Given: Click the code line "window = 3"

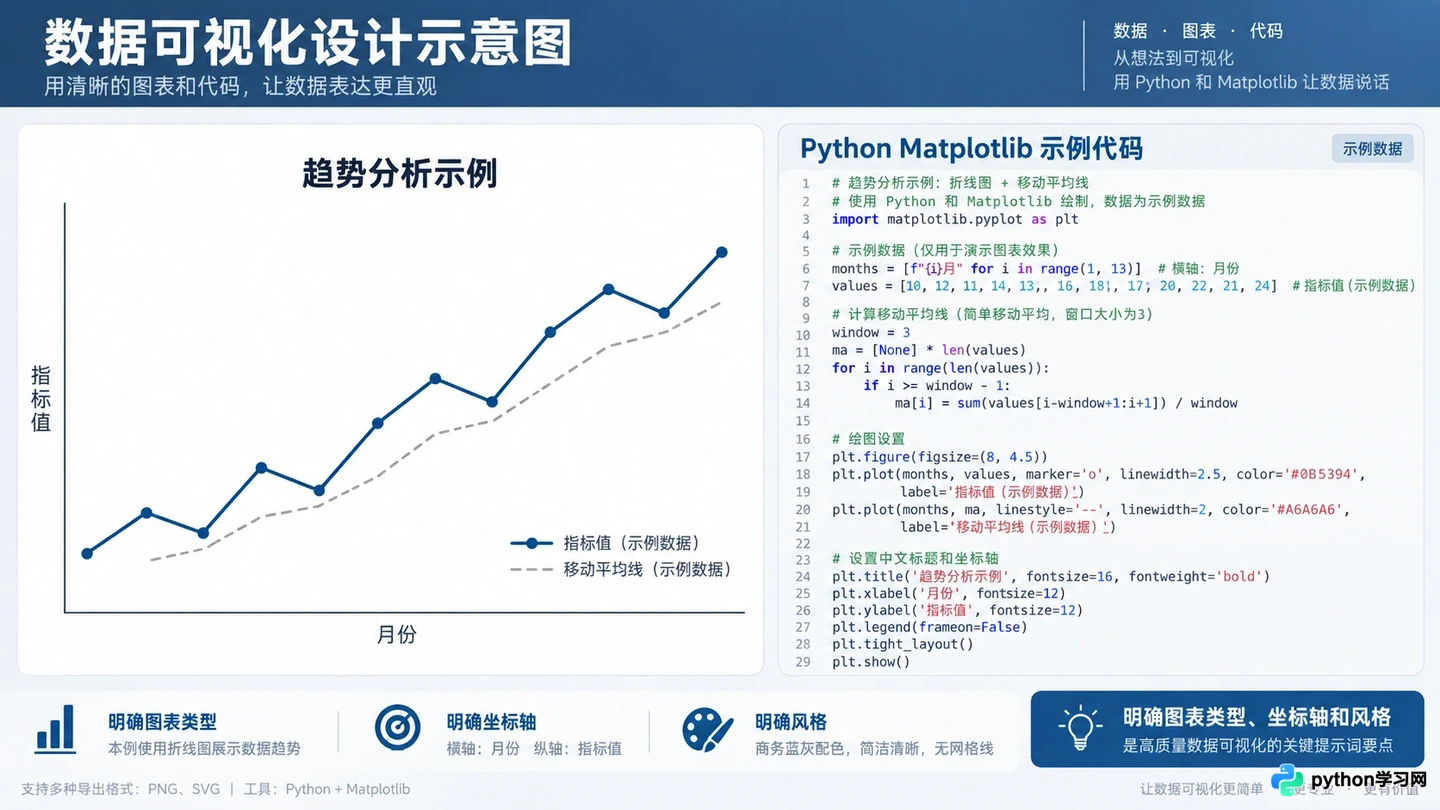Looking at the screenshot, I should 871,332.
